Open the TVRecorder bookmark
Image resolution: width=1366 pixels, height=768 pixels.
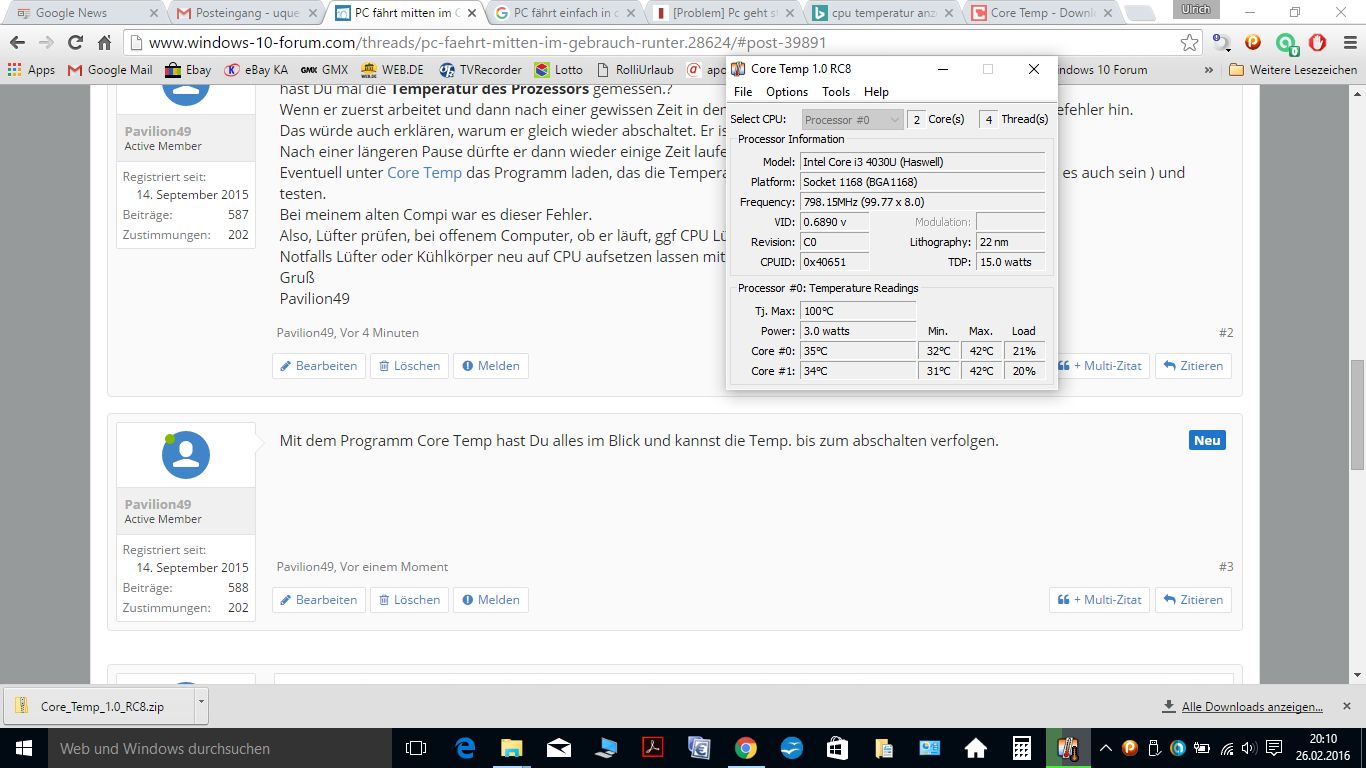(x=480, y=70)
